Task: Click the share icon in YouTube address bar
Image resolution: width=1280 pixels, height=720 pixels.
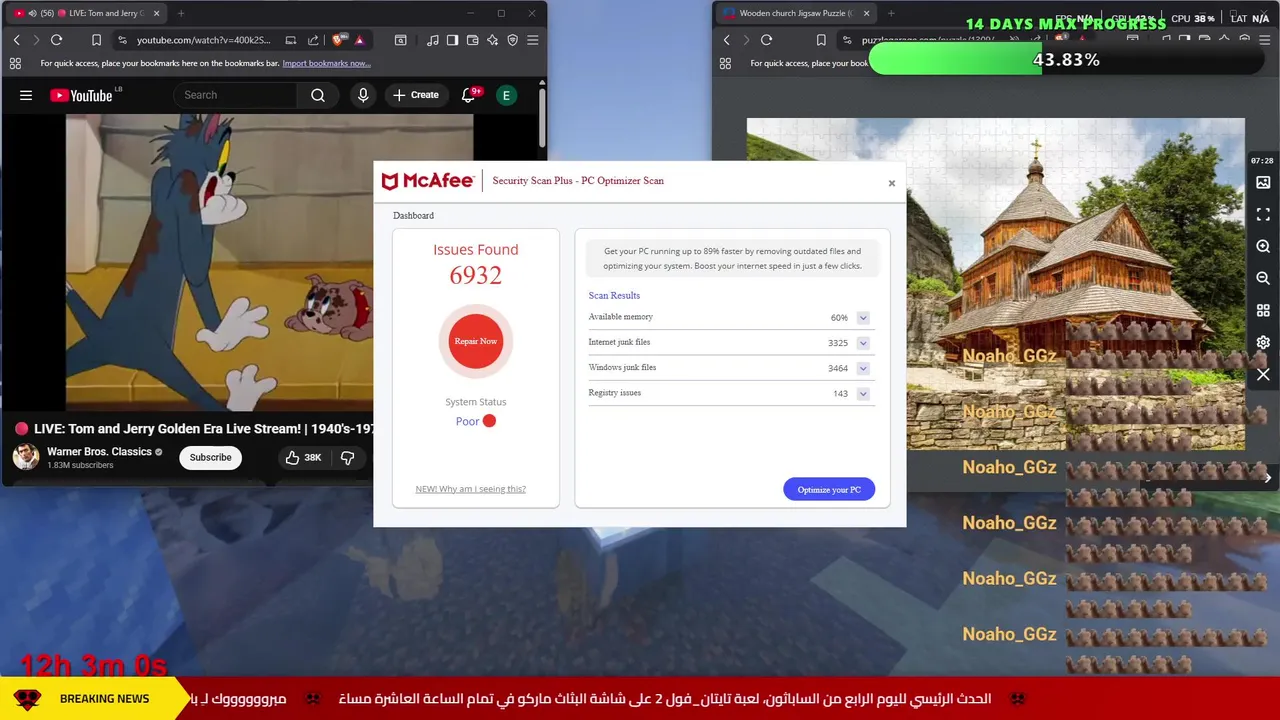Action: [x=313, y=40]
